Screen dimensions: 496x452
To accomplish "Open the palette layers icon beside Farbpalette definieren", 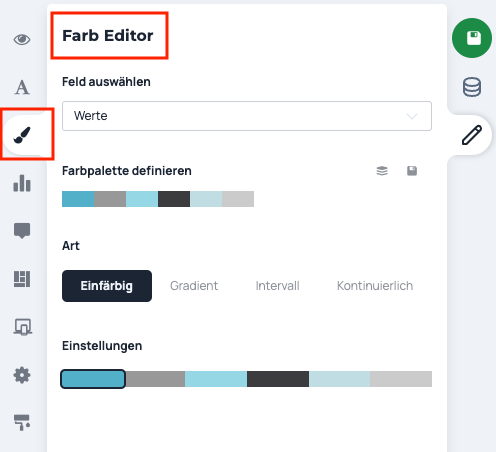I will click(x=382, y=171).
